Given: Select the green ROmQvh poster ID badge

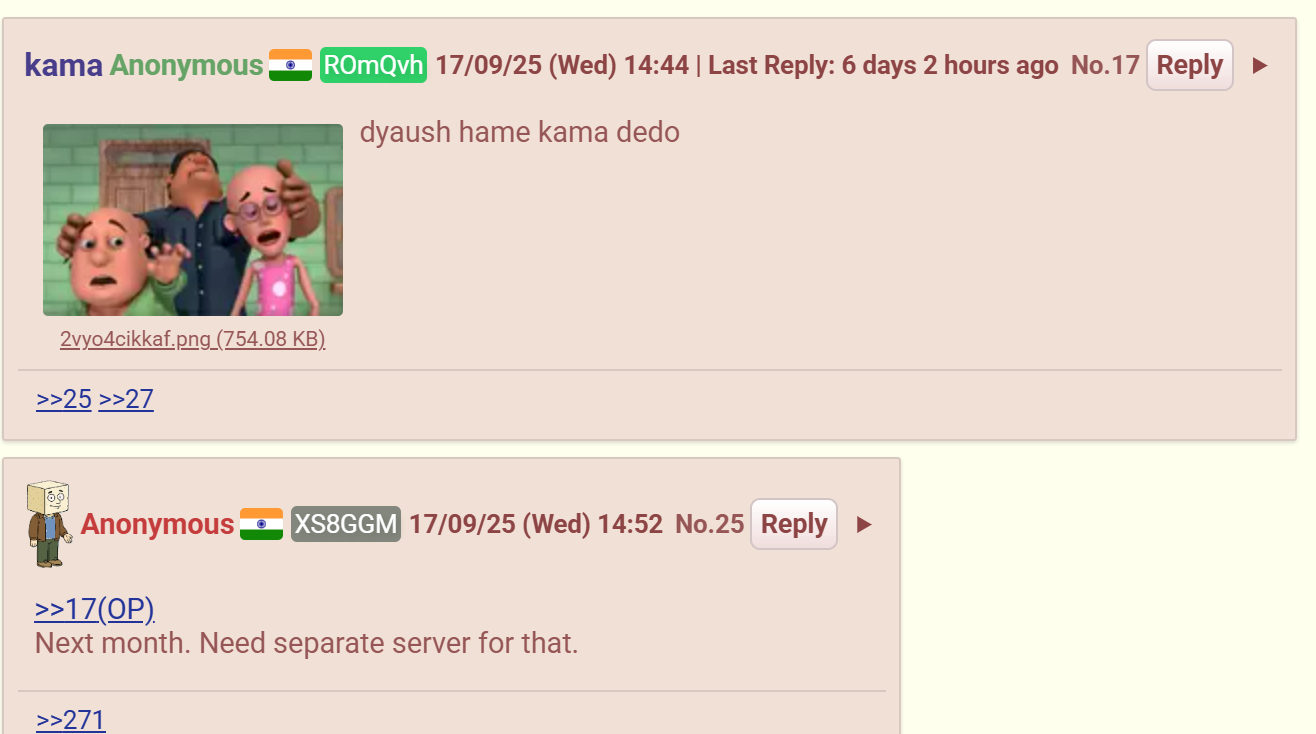Looking at the screenshot, I should click(x=373, y=66).
